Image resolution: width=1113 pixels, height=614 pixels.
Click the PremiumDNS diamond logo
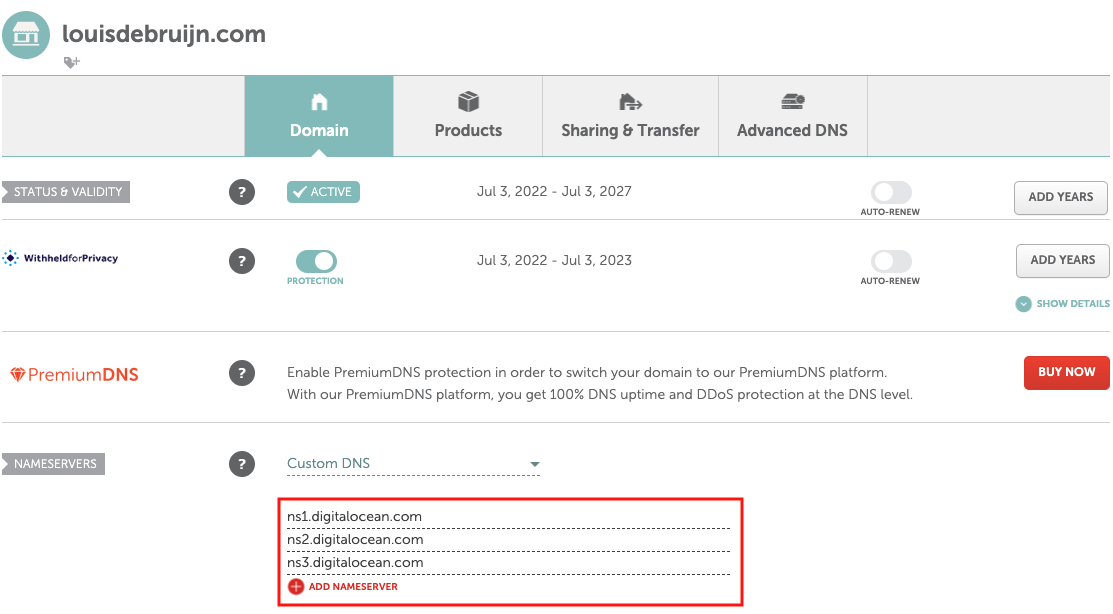(17, 374)
